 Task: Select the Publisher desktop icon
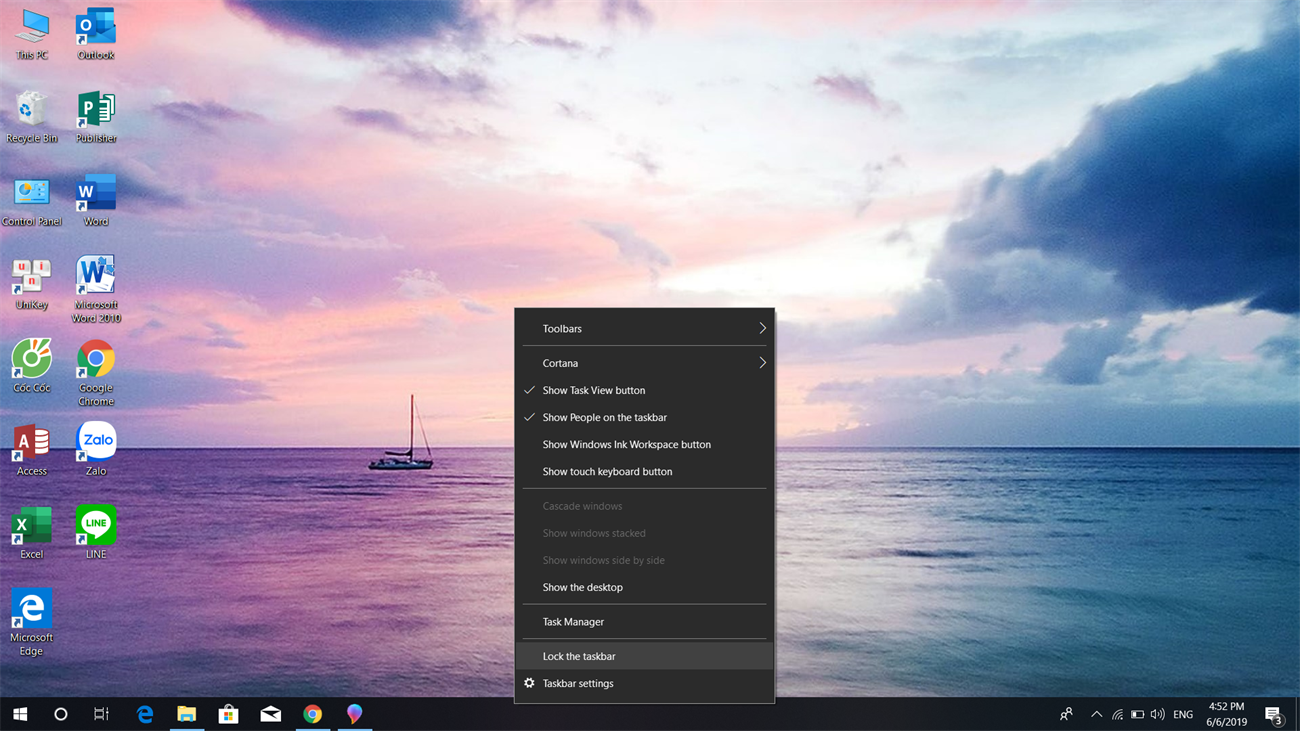click(x=96, y=113)
